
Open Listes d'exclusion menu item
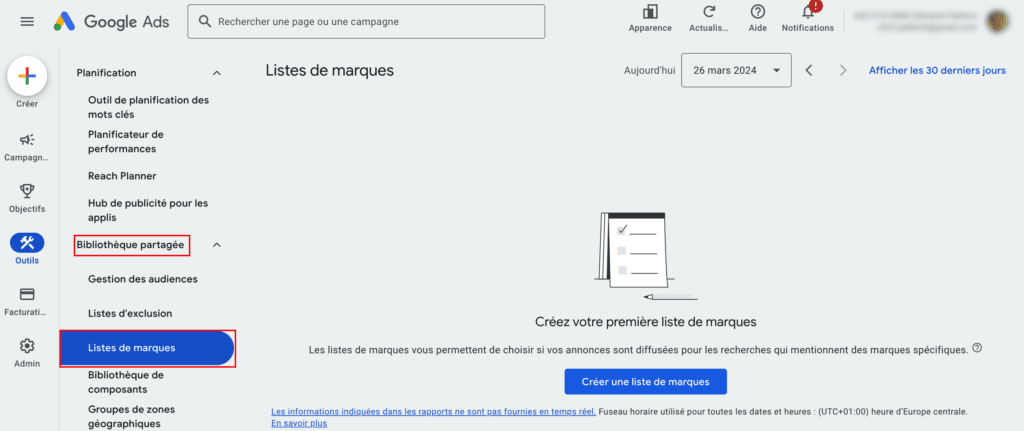[130, 314]
